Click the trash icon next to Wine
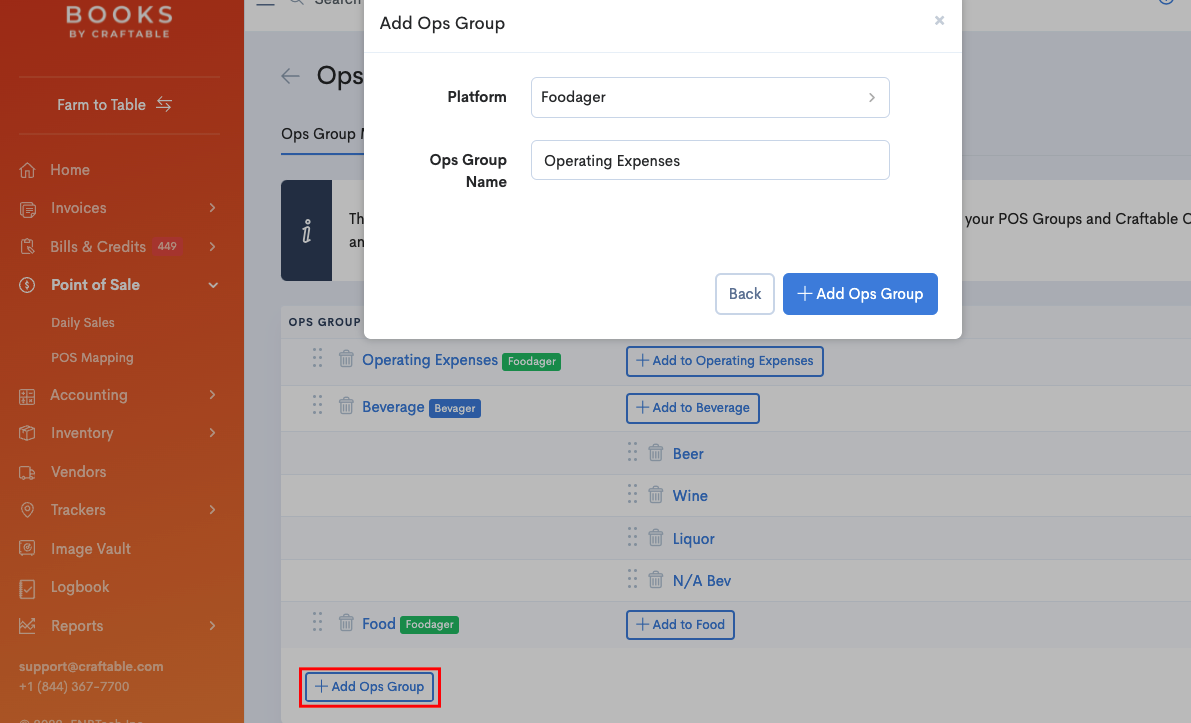This screenshot has width=1191, height=723. pyautogui.click(x=656, y=494)
